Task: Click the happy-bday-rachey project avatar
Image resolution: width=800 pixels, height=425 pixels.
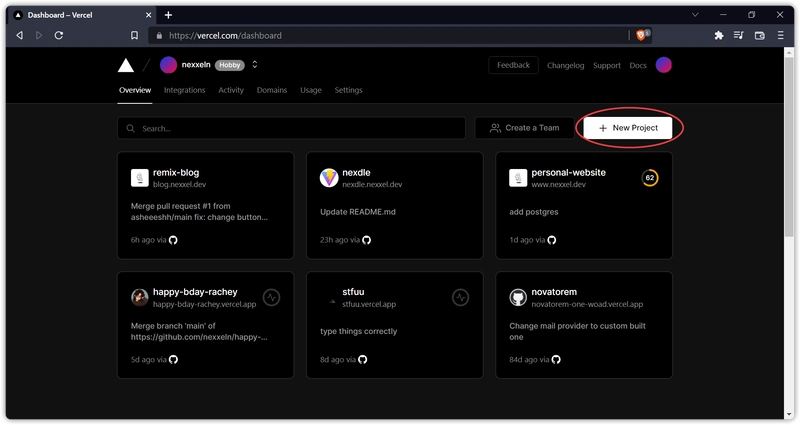Action: 140,297
